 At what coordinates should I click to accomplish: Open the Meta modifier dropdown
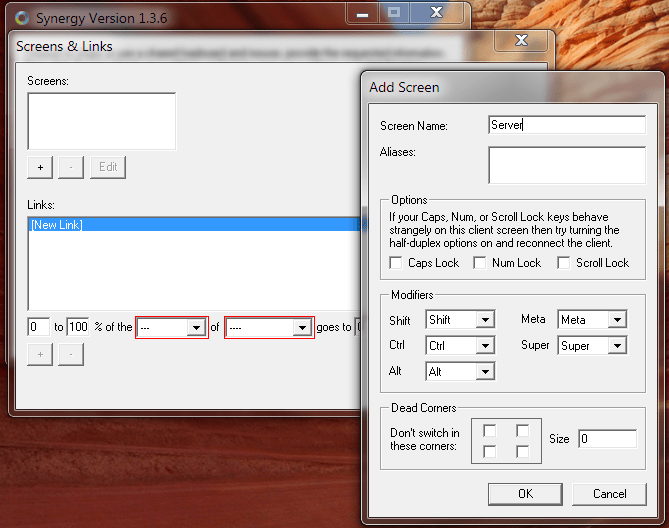point(592,319)
